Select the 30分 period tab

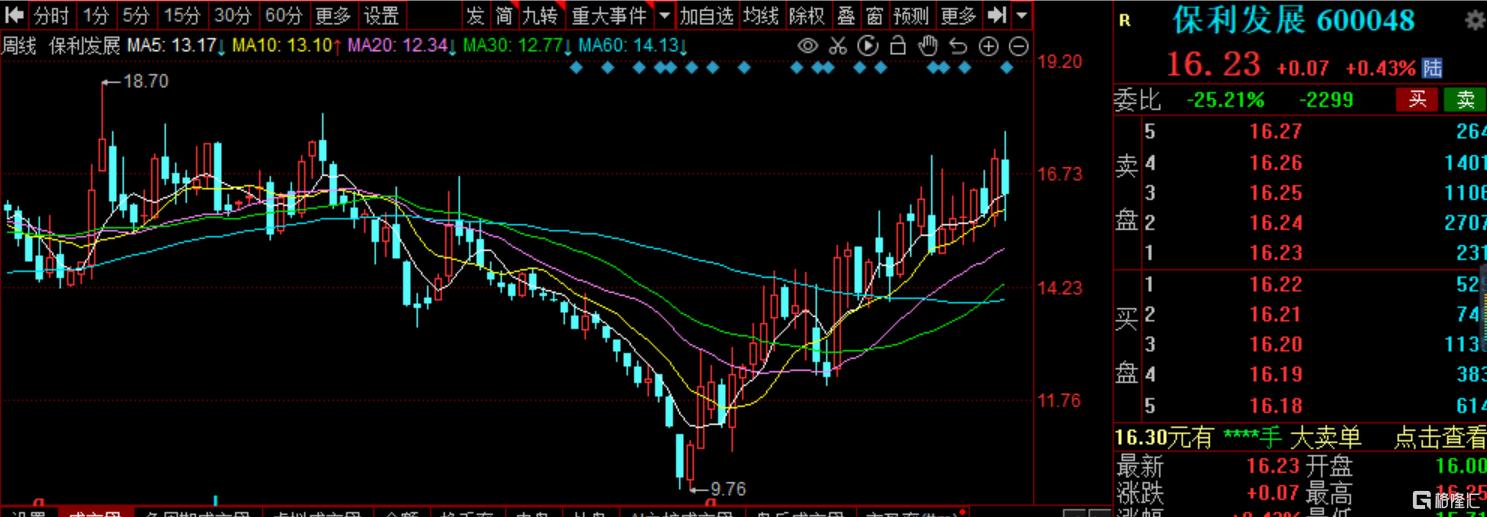click(x=234, y=15)
